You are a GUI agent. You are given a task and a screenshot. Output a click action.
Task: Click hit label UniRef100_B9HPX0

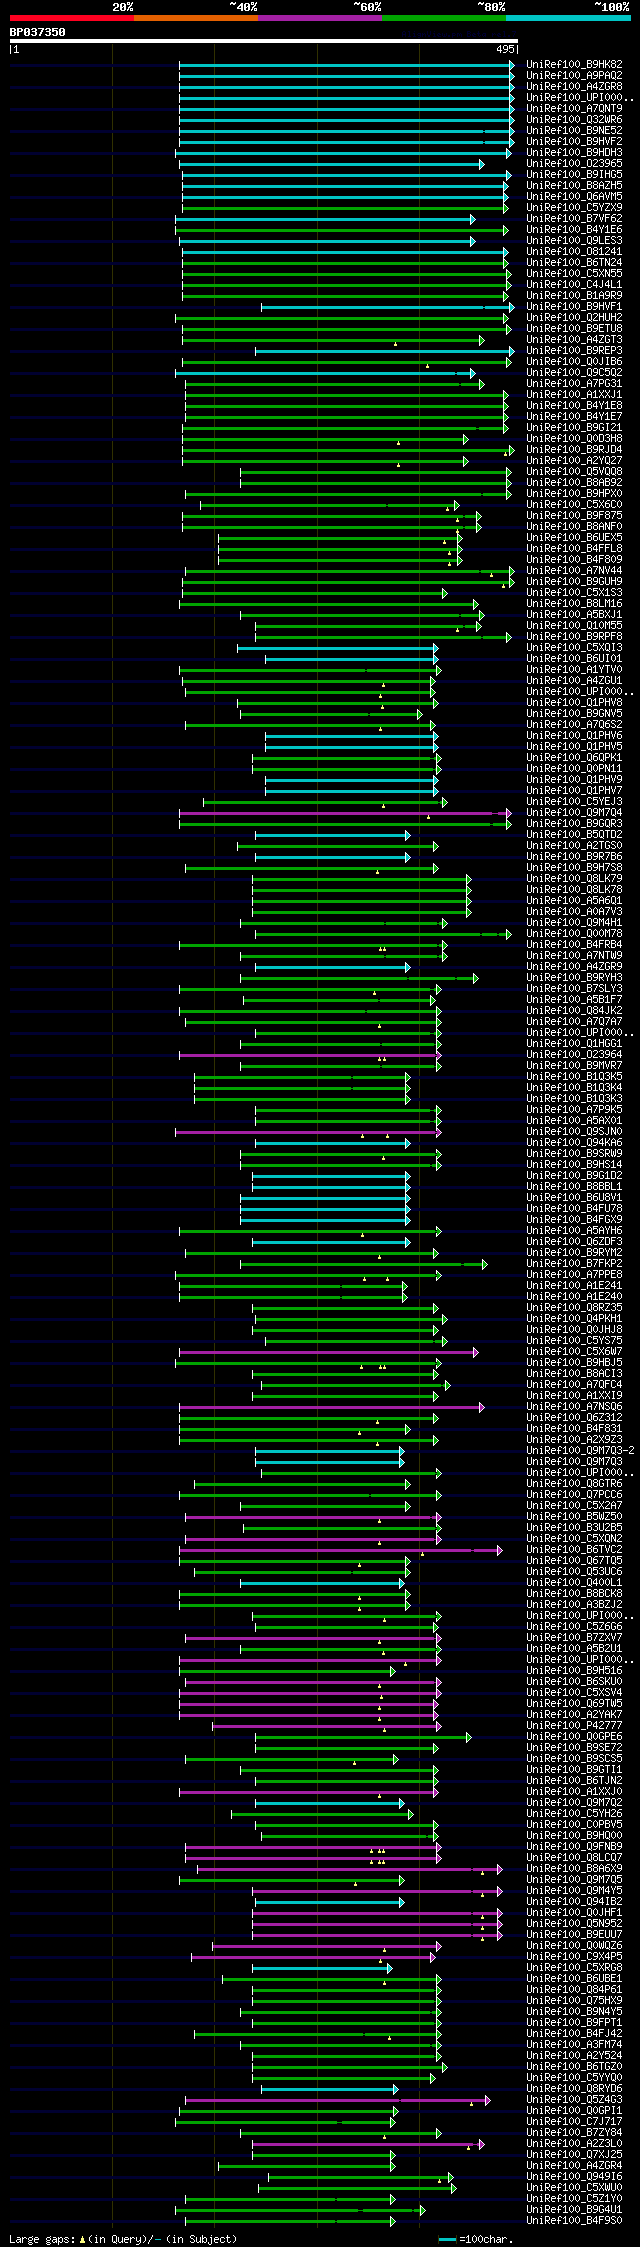[x=574, y=493]
